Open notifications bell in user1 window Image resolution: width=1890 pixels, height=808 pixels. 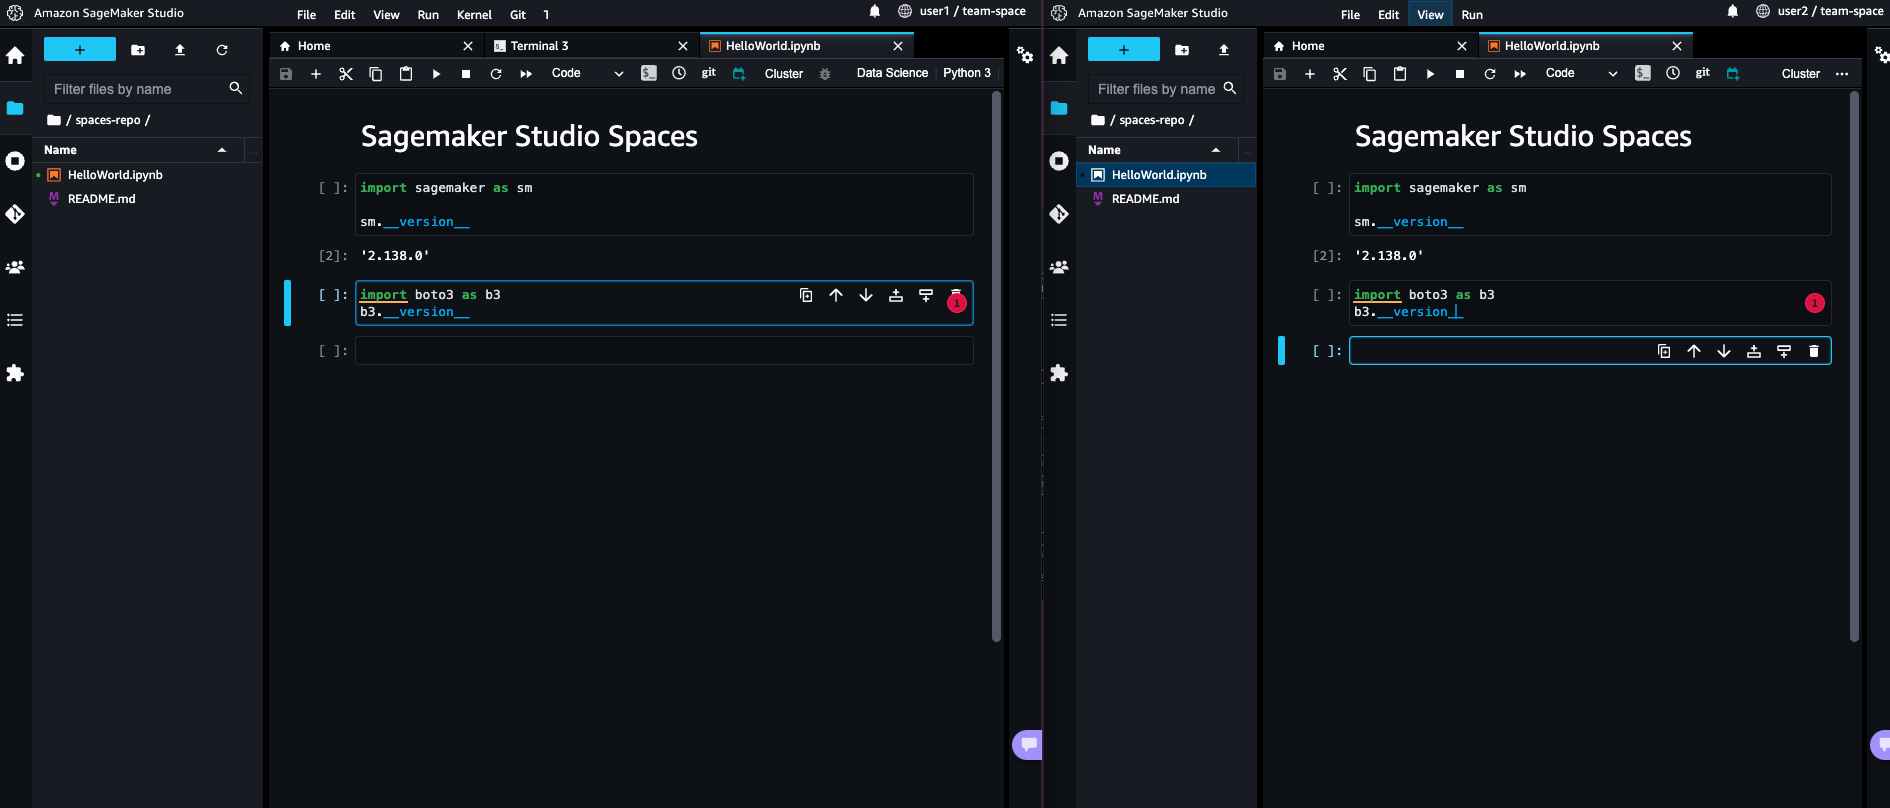875,12
